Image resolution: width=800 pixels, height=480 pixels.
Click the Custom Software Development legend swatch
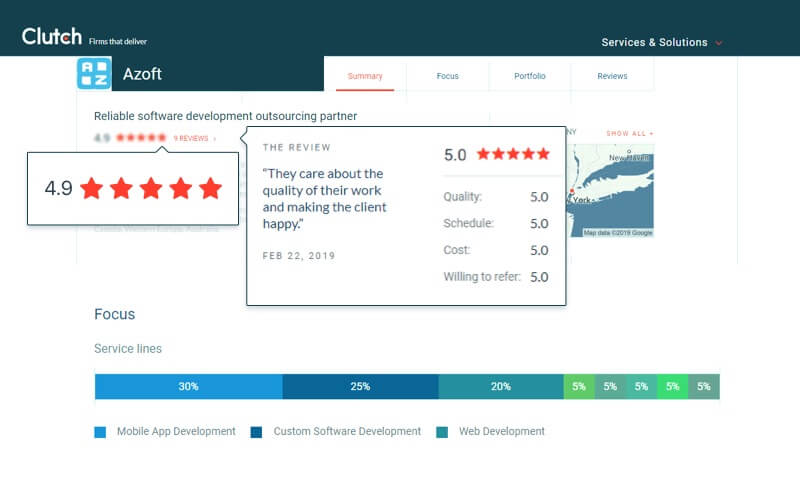pos(256,432)
